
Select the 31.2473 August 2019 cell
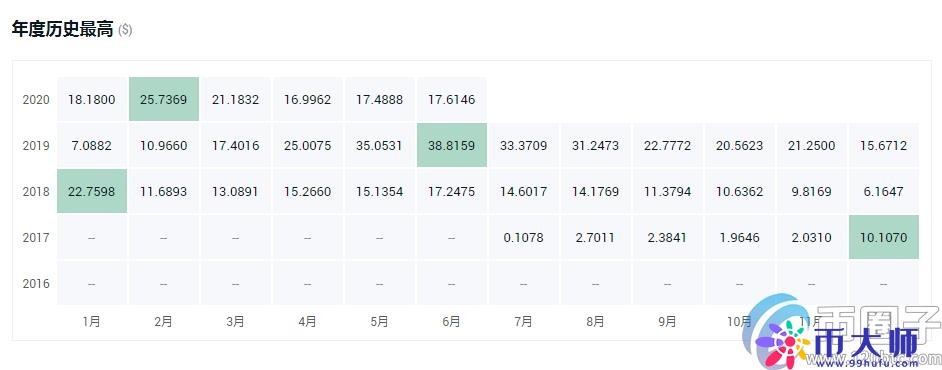coord(595,145)
